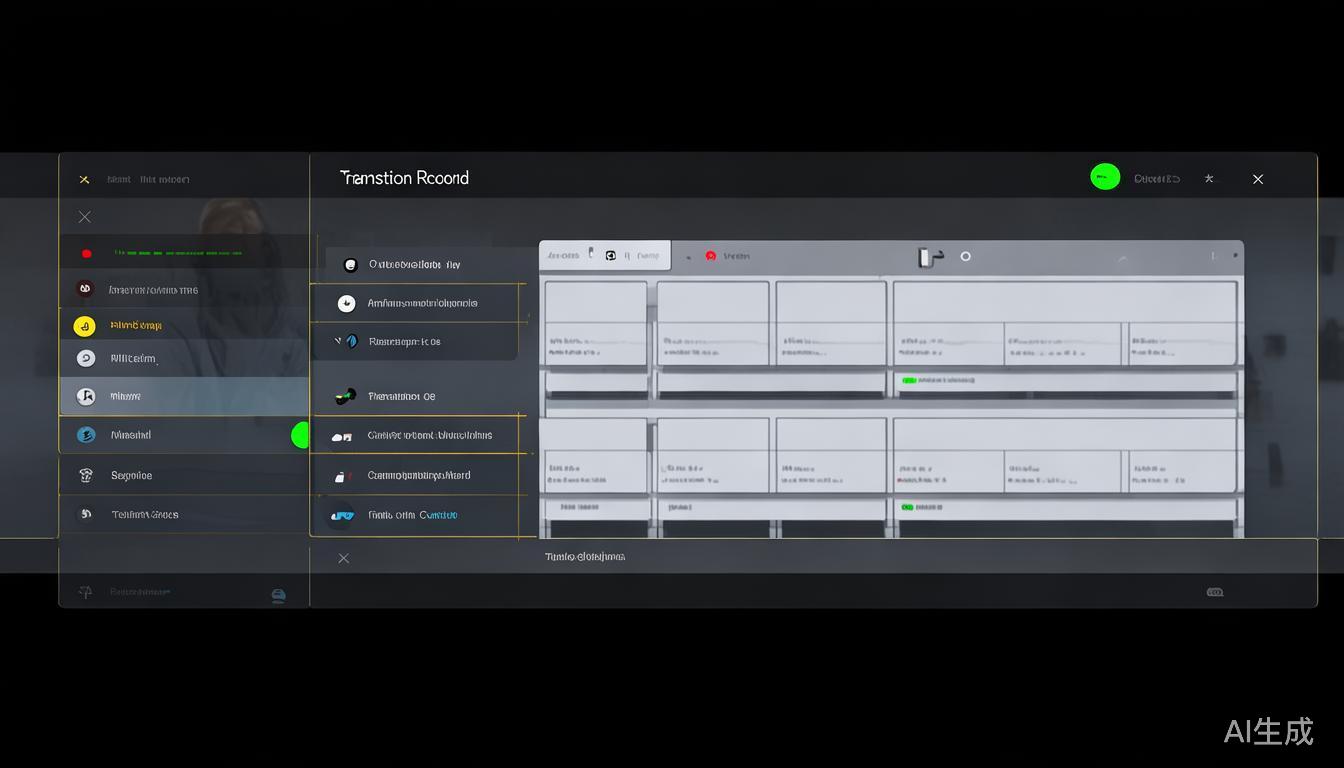The width and height of the screenshot is (1344, 768).
Task: Select the small hollow circle radio in inner toolbar
Action: [966, 257]
